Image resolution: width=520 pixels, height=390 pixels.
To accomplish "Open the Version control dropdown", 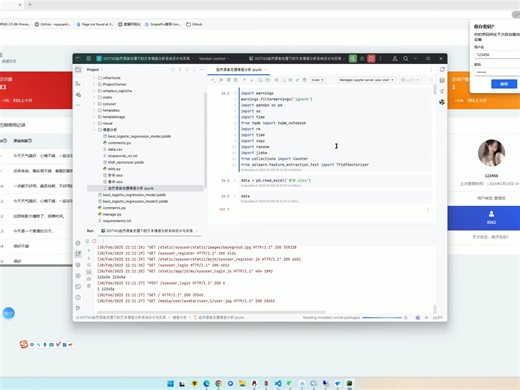I will [214, 59].
